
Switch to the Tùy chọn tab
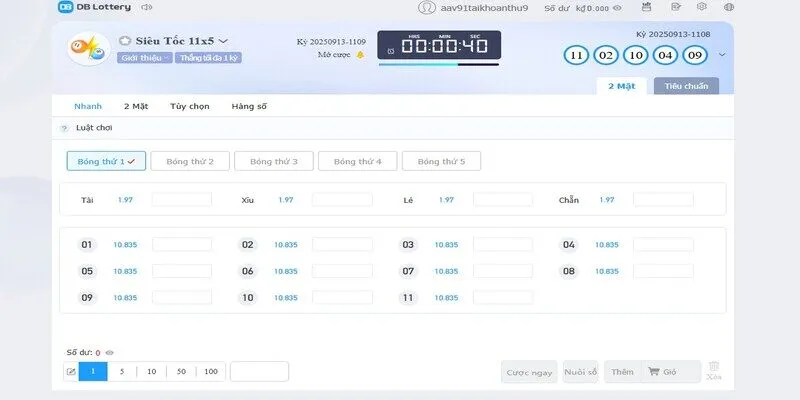(x=189, y=106)
